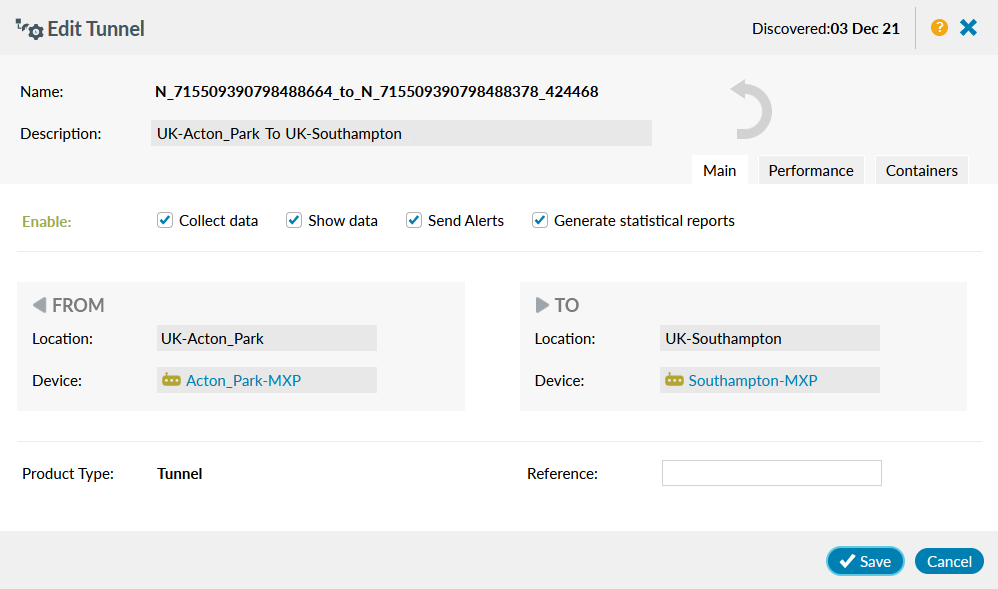
Task: Click the undo arrow icon
Action: [750, 110]
